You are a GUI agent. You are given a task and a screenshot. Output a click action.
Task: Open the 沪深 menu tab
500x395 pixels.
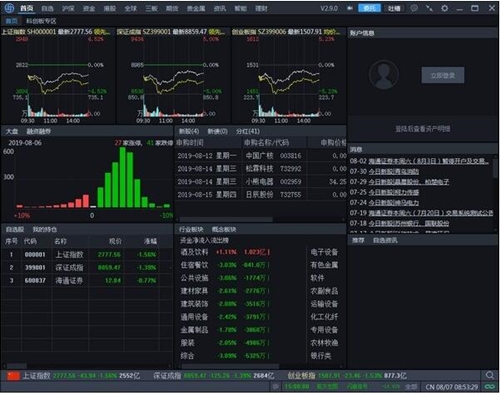pyautogui.click(x=68, y=8)
